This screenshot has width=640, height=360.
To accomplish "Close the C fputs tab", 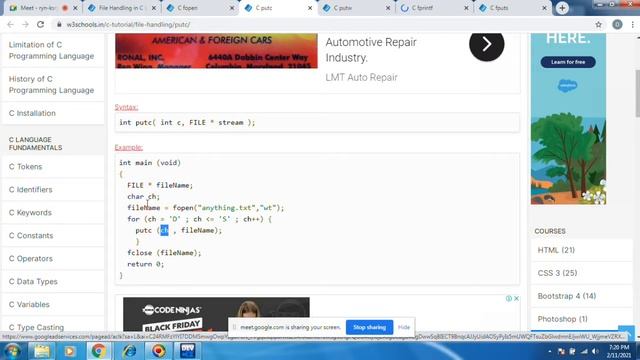I will (544, 8).
